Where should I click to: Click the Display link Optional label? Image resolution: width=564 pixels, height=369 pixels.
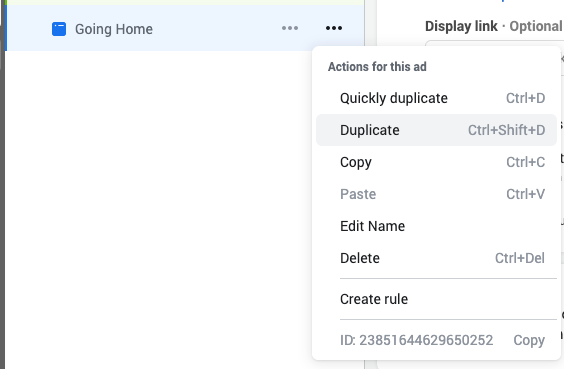pyautogui.click(x=494, y=26)
